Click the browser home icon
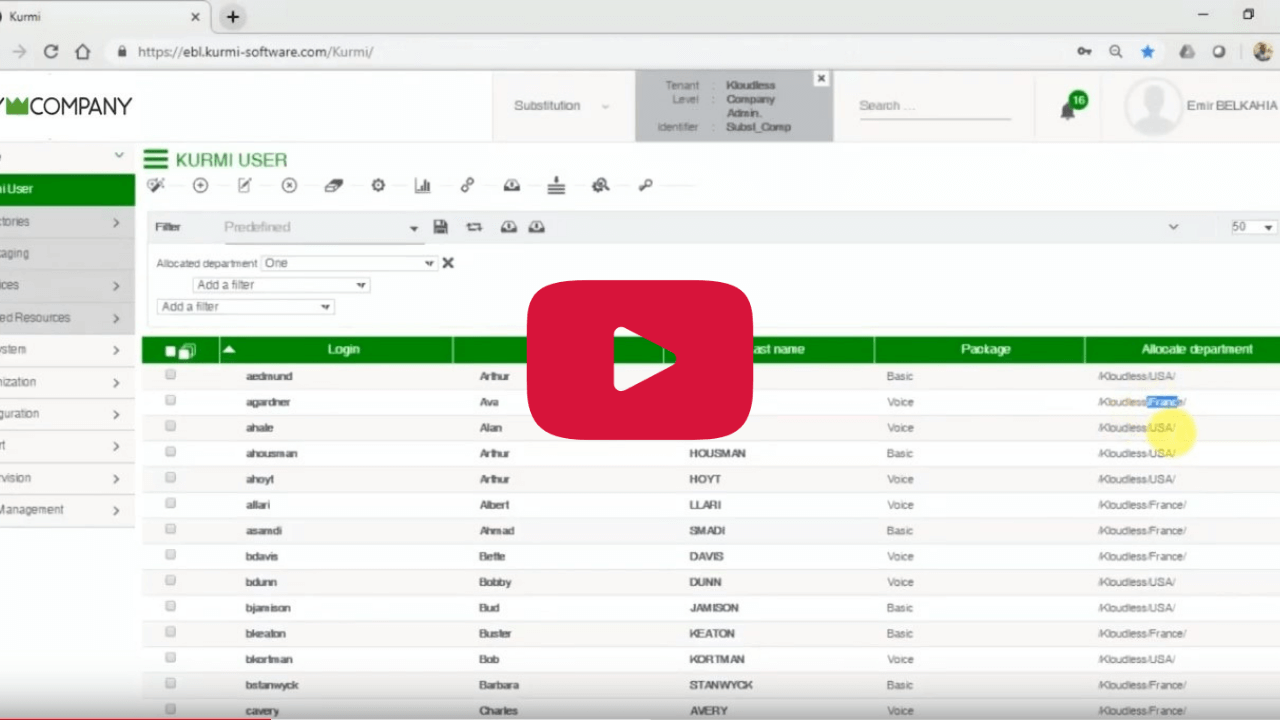The width and height of the screenshot is (1280, 720). 83,51
